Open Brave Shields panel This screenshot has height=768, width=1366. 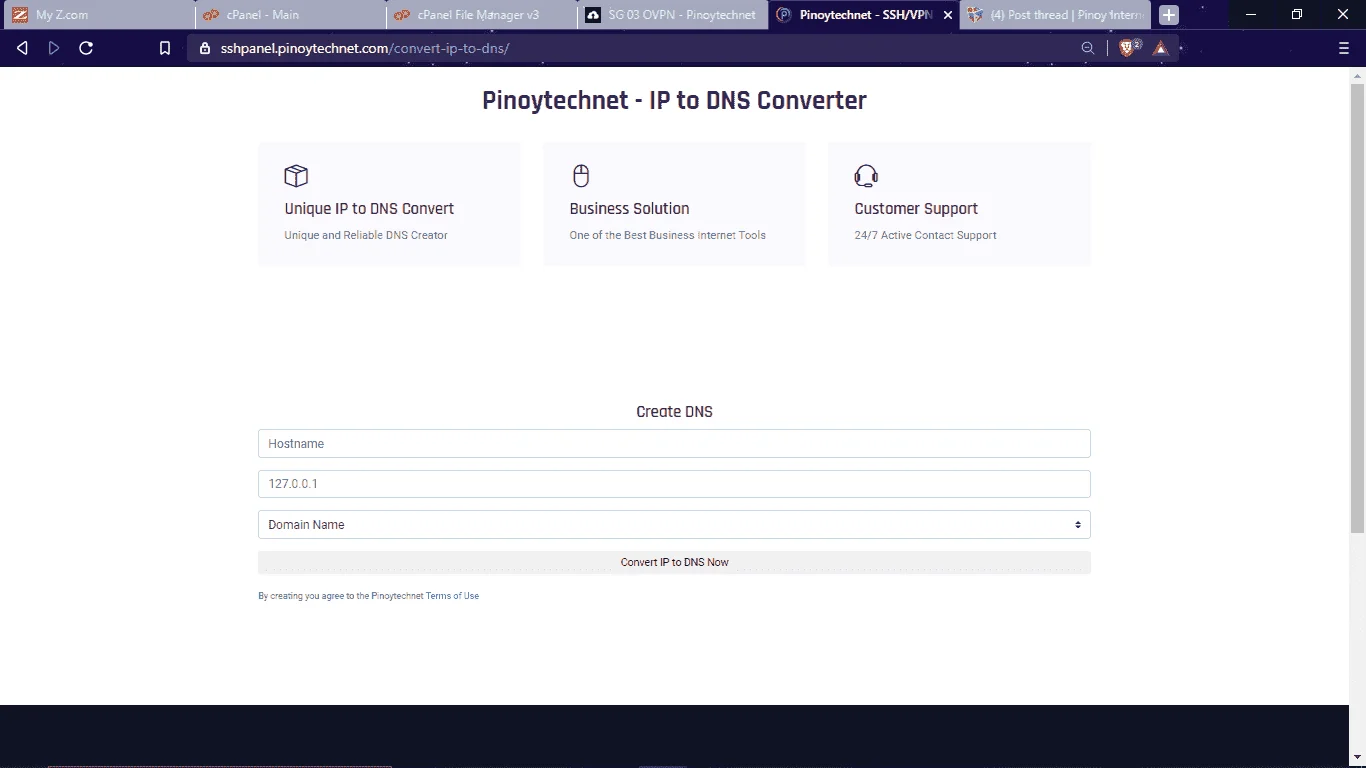1129,48
